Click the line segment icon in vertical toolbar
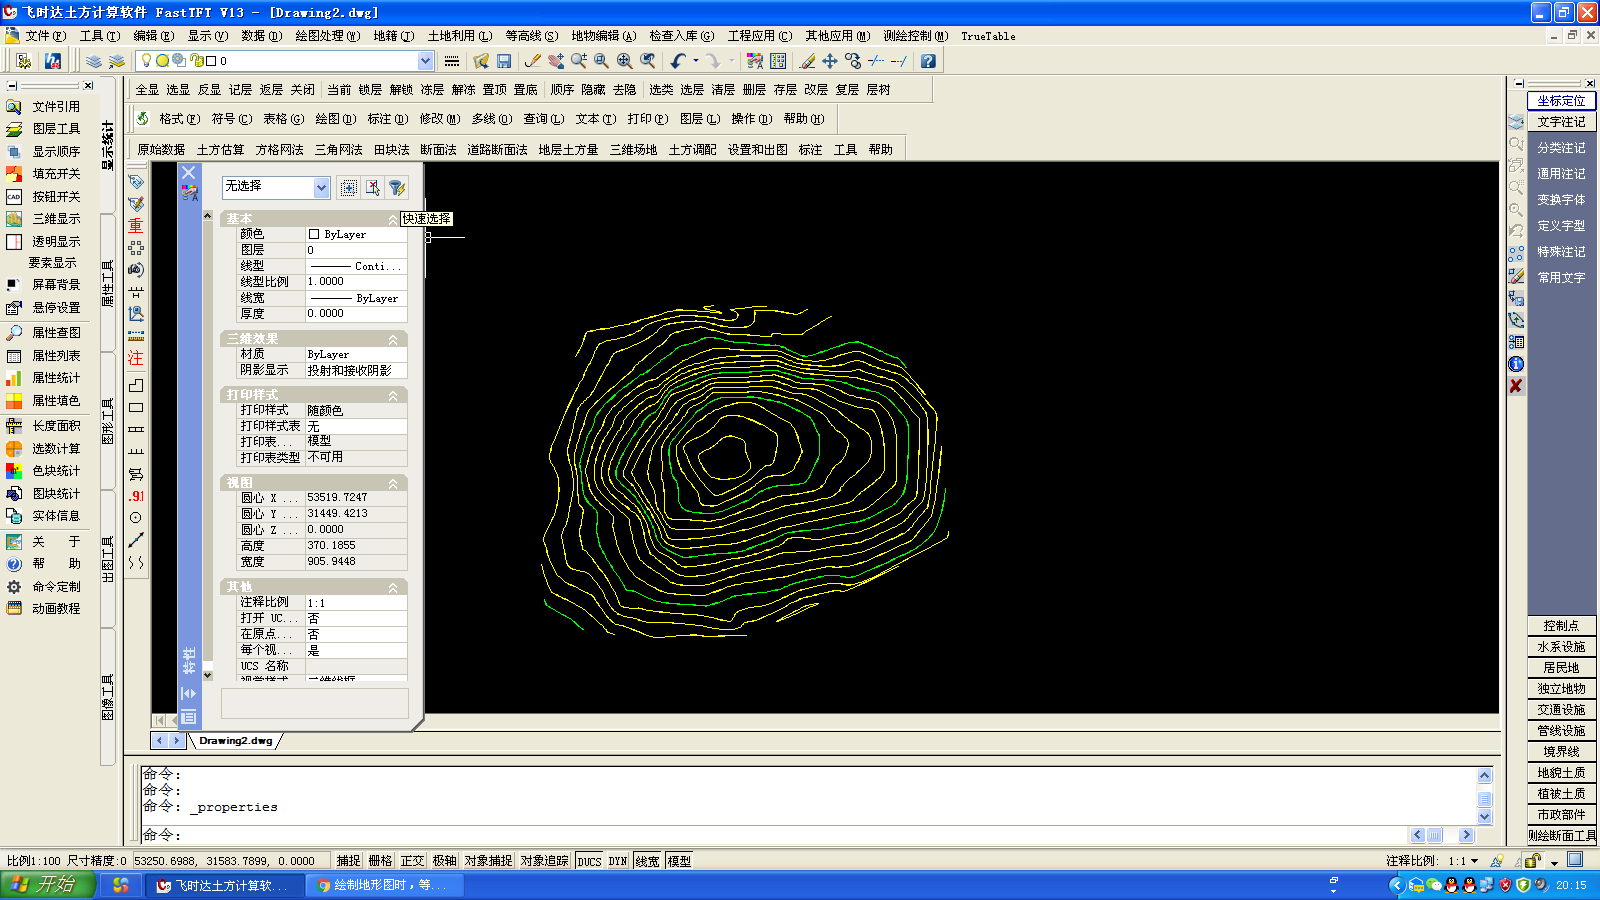Image resolution: width=1600 pixels, height=900 pixels. point(136,540)
